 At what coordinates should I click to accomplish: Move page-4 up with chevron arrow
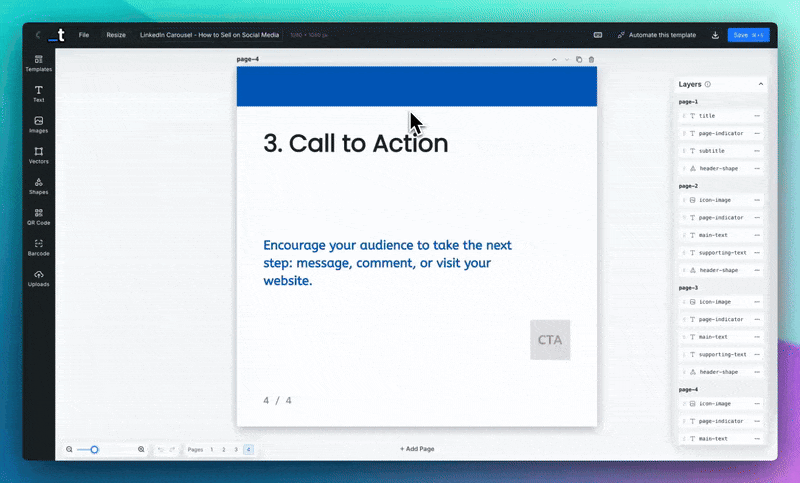(555, 60)
